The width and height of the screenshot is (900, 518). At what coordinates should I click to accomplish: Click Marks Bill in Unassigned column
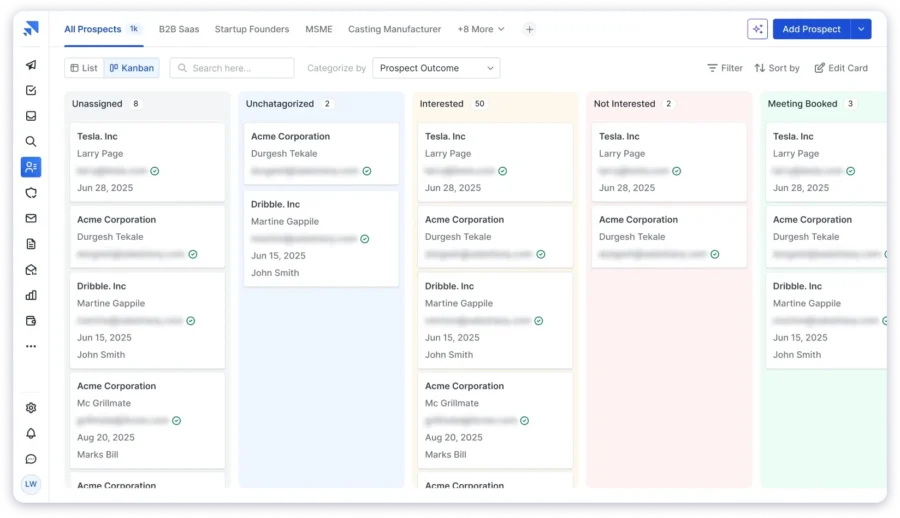click(x=98, y=455)
